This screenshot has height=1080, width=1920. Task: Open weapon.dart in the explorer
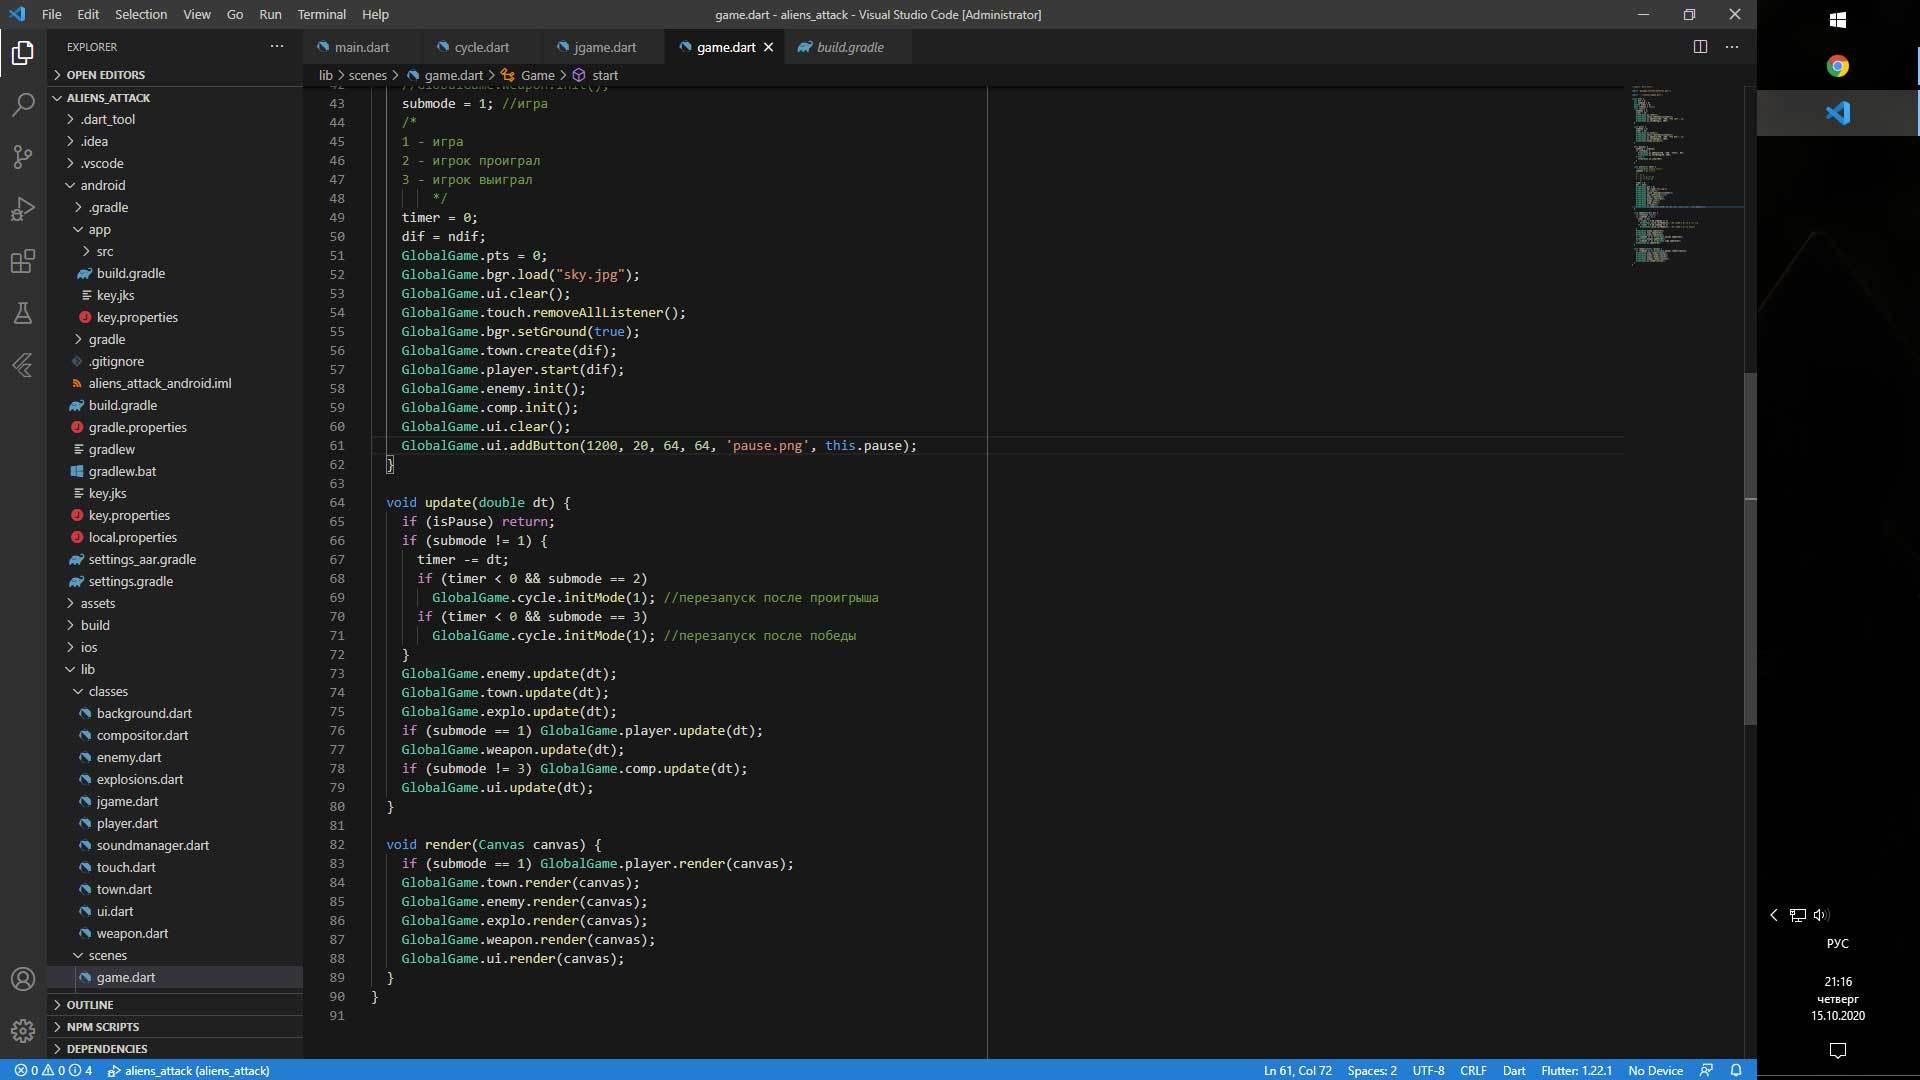click(132, 933)
